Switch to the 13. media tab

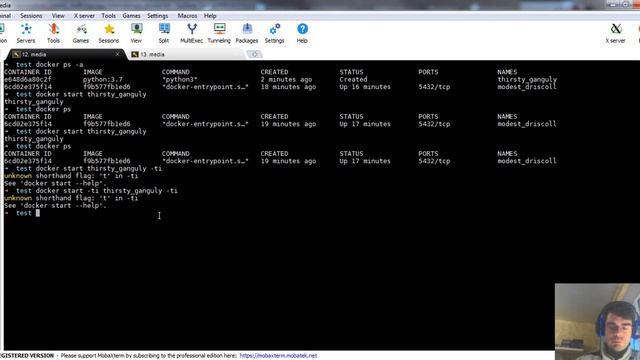coord(187,54)
